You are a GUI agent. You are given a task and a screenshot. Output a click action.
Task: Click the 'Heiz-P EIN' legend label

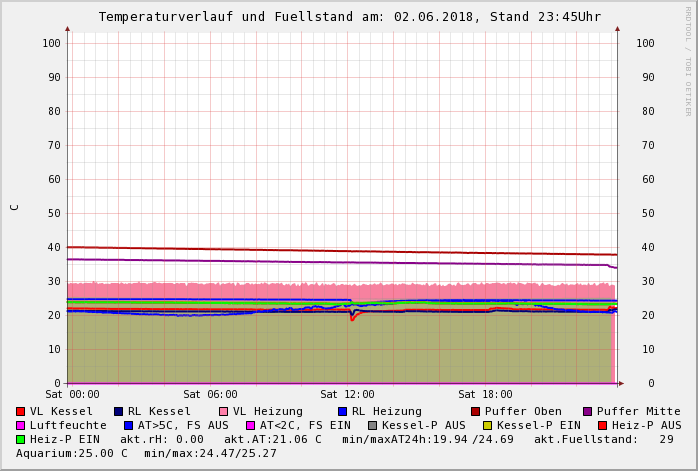(65, 439)
